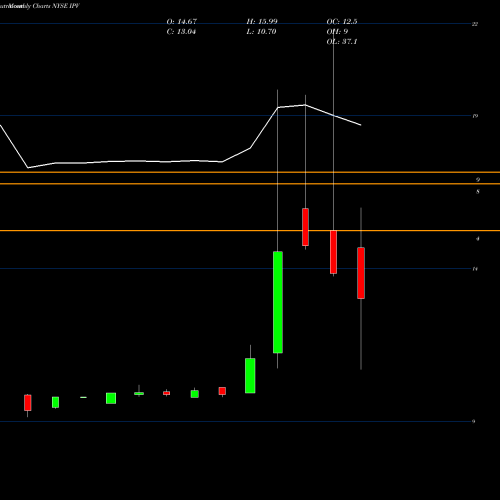Click the '8' axis label below the orange lines

point(478,192)
